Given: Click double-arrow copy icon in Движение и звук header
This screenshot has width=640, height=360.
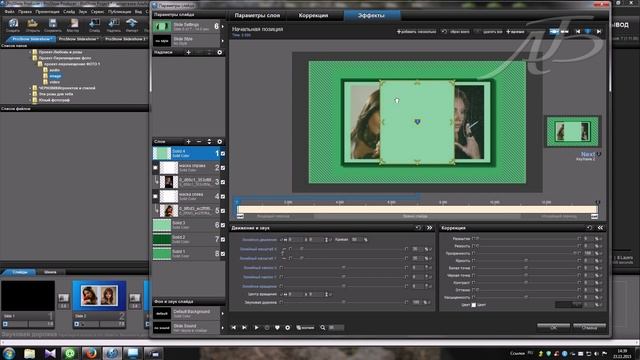Looking at the screenshot, I should pyautogui.click(x=429, y=228).
